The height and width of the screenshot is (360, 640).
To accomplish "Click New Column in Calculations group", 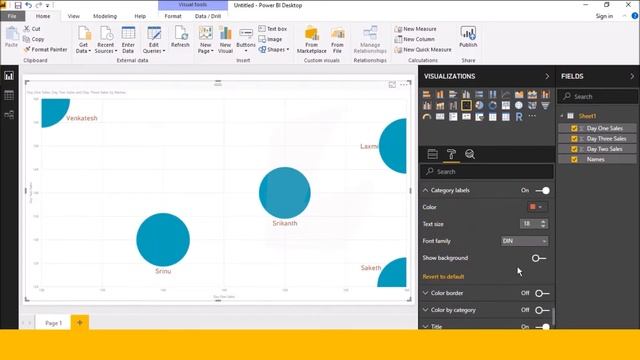I will point(415,39).
